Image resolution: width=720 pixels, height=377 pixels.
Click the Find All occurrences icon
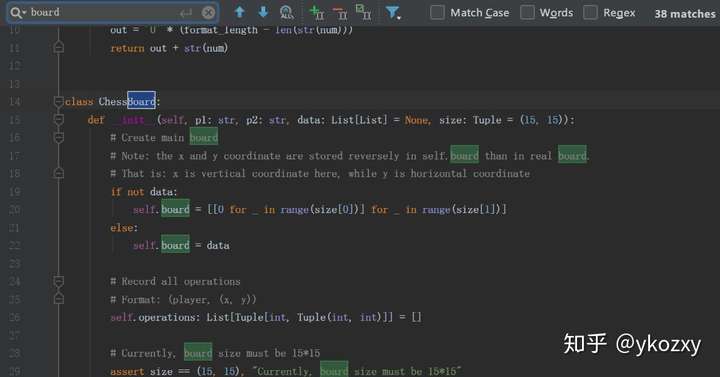[287, 12]
